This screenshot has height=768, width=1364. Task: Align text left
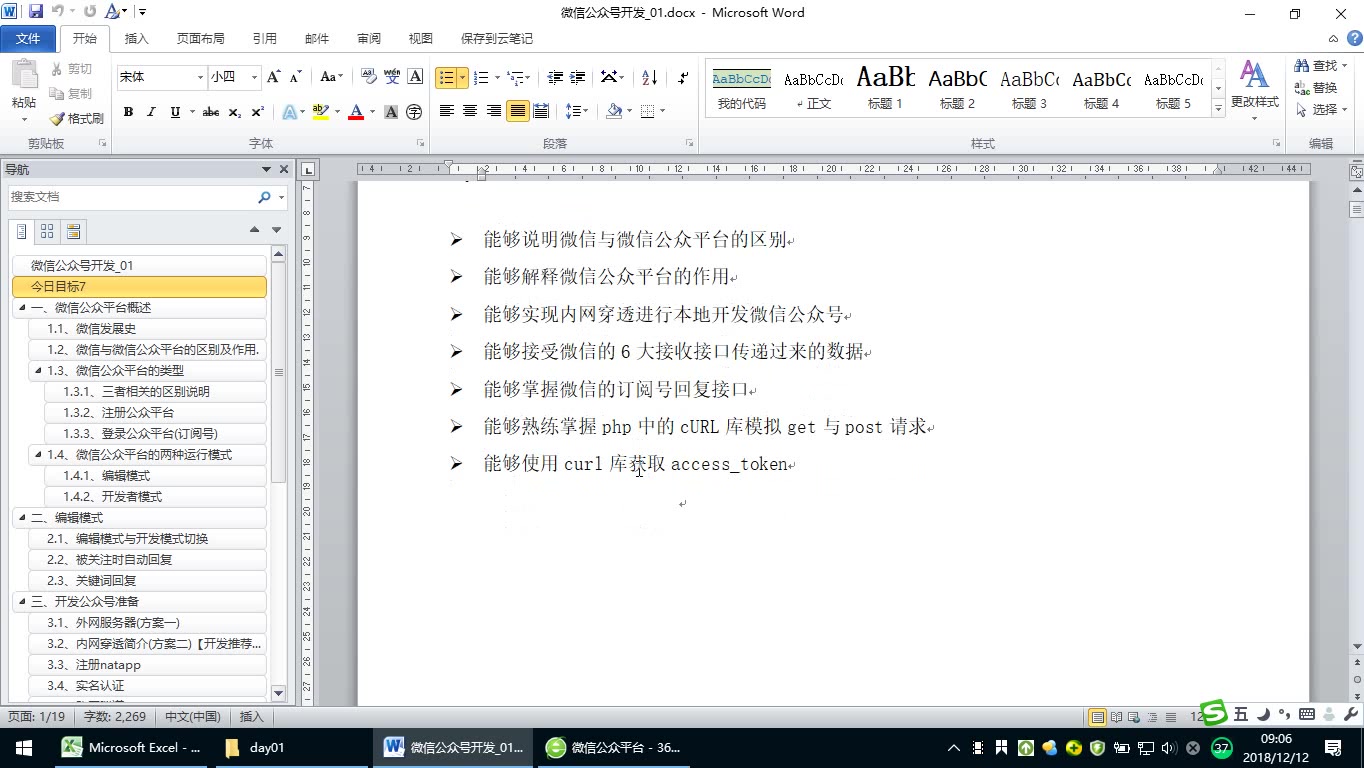click(447, 111)
